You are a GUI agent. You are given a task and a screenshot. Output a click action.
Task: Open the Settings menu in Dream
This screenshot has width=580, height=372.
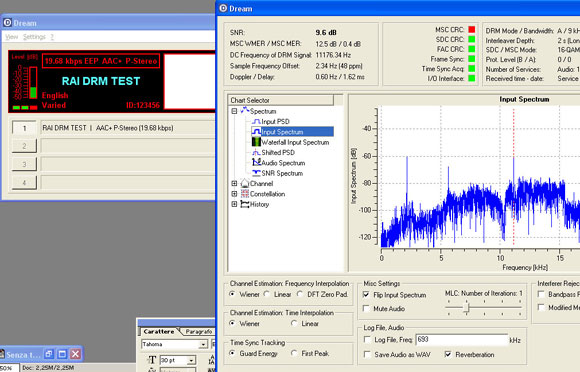pyautogui.click(x=34, y=37)
